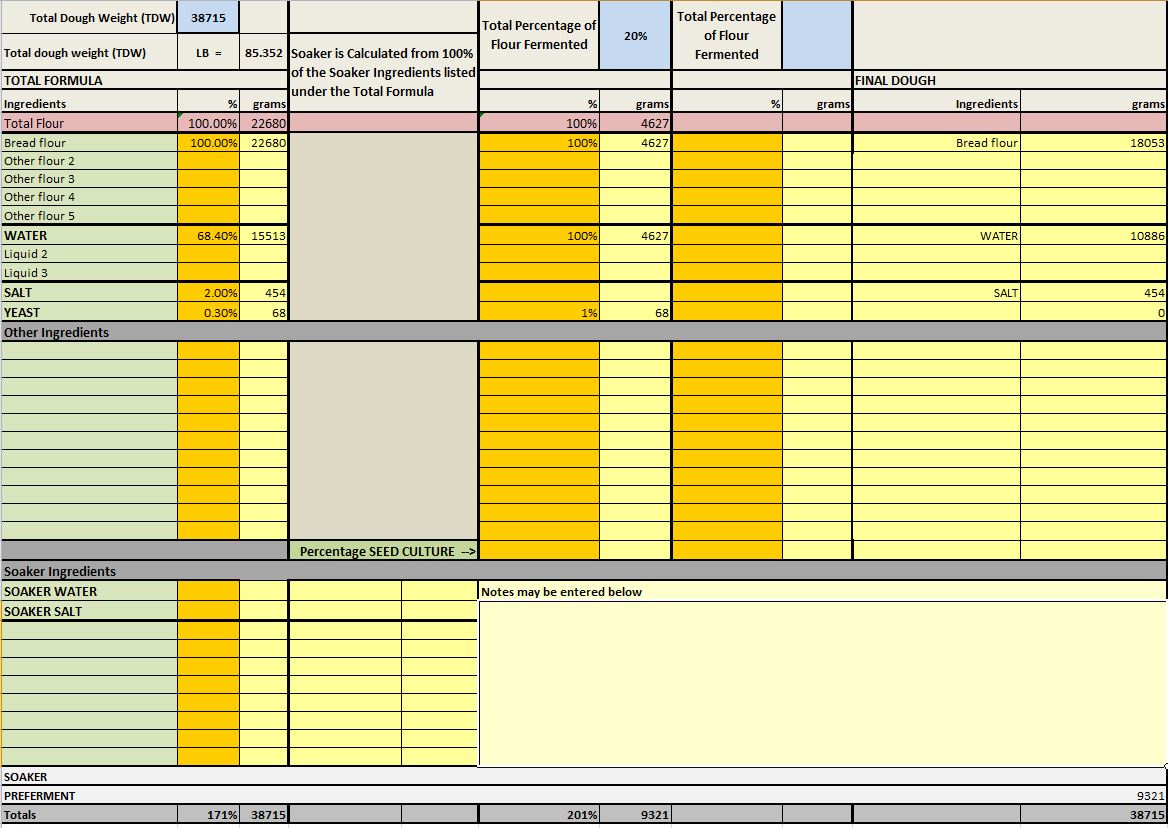Click the Other flour 2 label cell
1168x828 pixels.
tap(89, 161)
